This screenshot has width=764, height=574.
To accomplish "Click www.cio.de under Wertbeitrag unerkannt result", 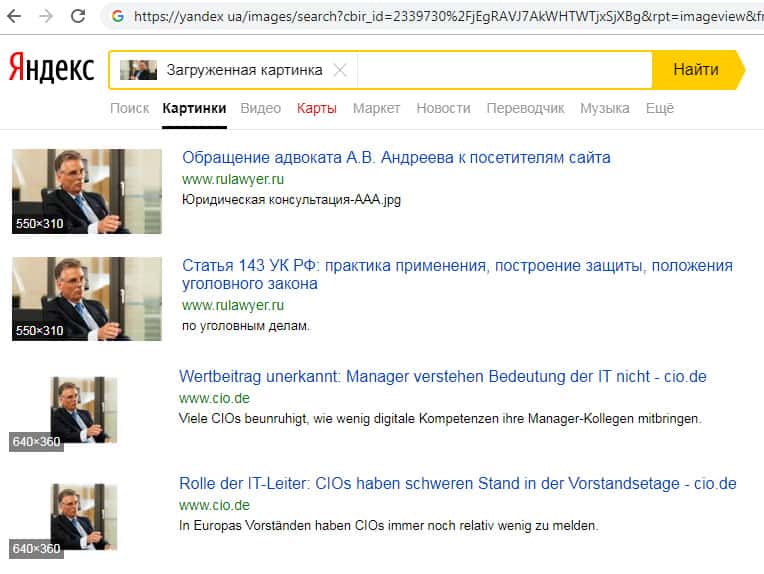I will (x=214, y=398).
